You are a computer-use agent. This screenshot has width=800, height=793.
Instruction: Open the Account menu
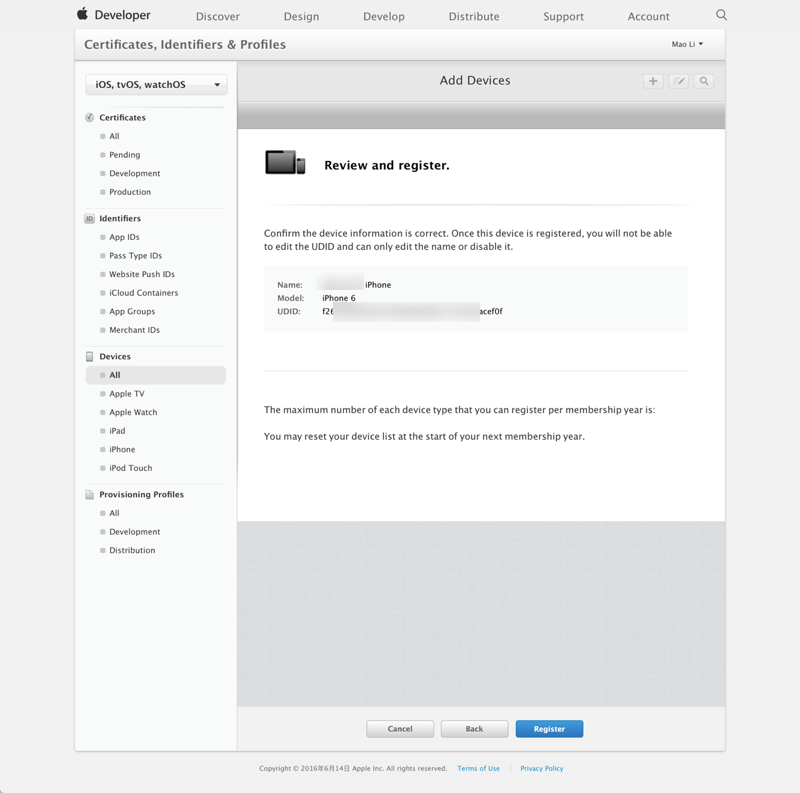pos(648,16)
